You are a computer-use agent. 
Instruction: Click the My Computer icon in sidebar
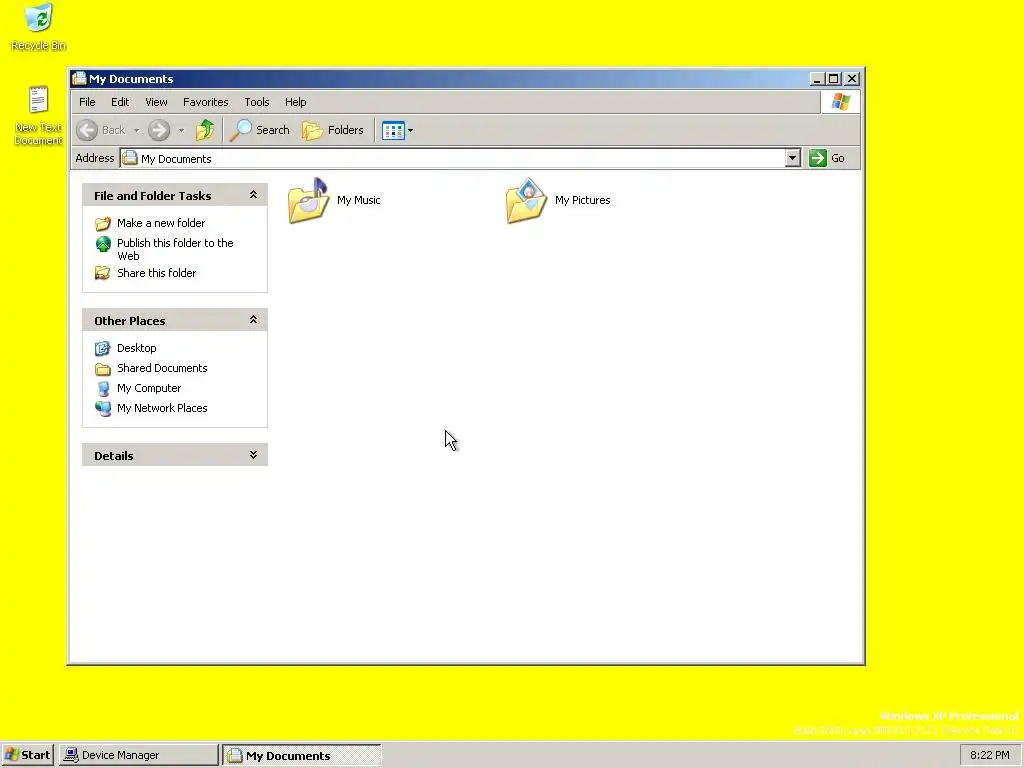(x=103, y=389)
